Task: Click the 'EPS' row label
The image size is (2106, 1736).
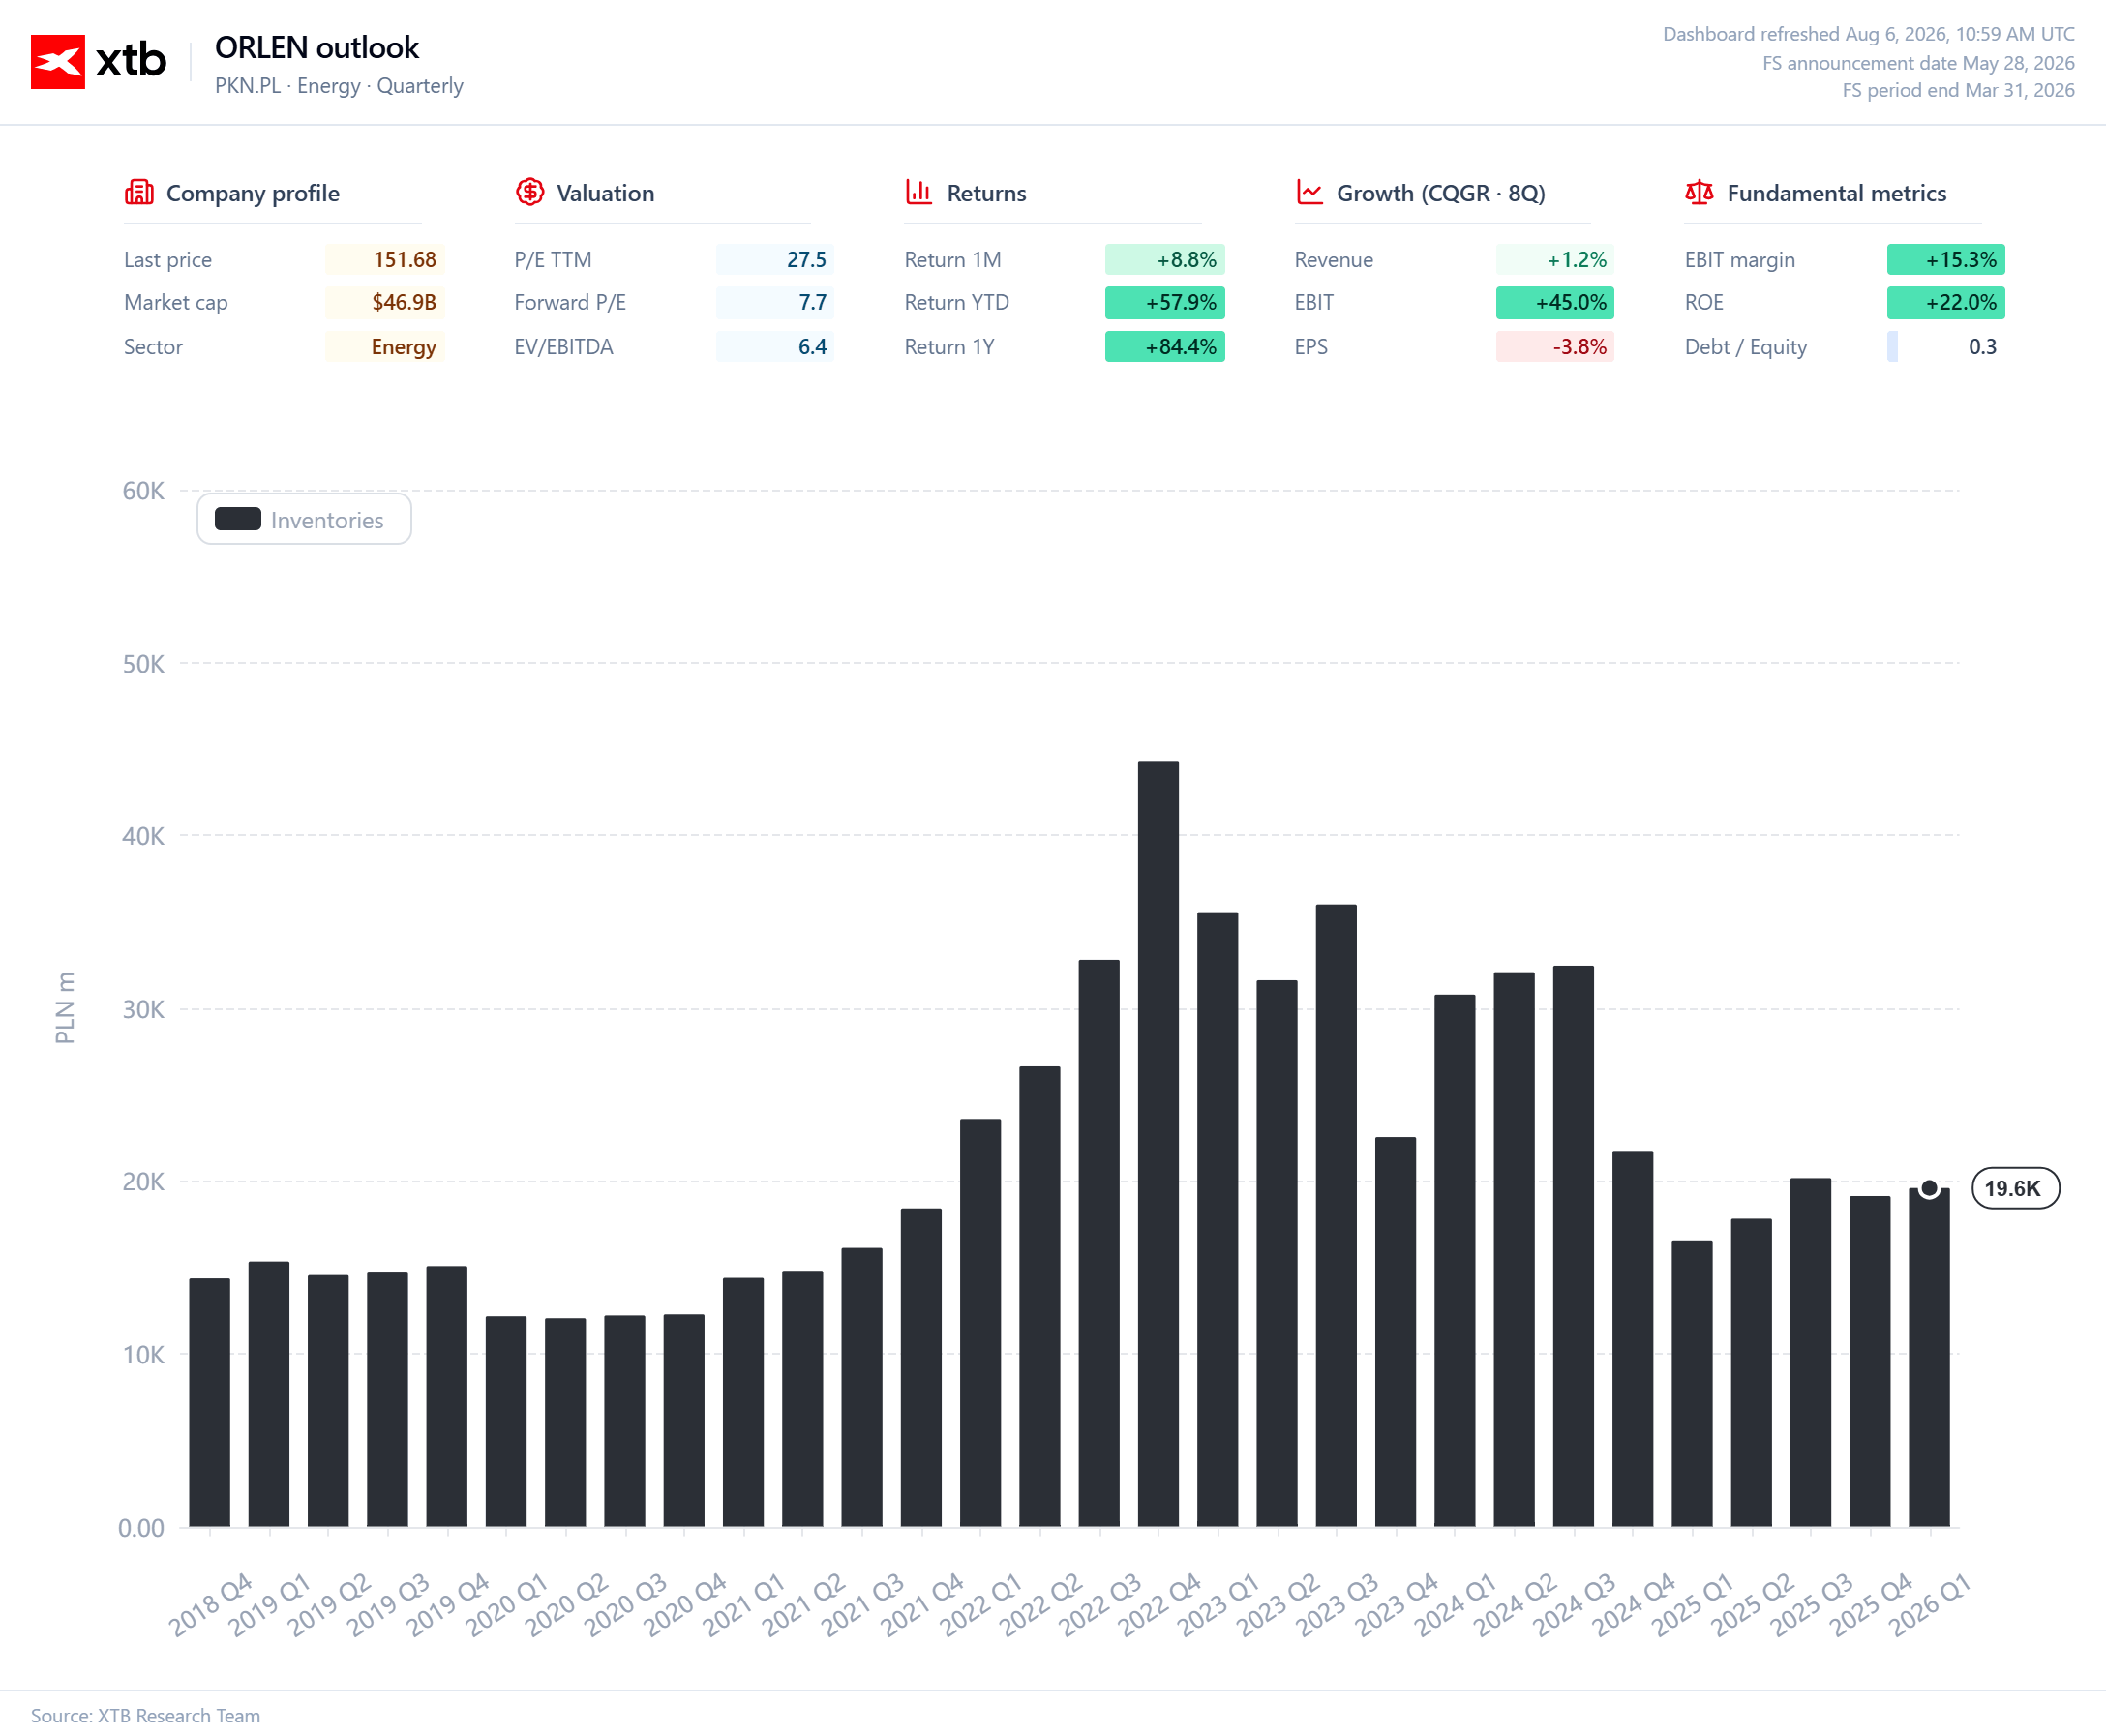Action: pyautogui.click(x=1311, y=346)
